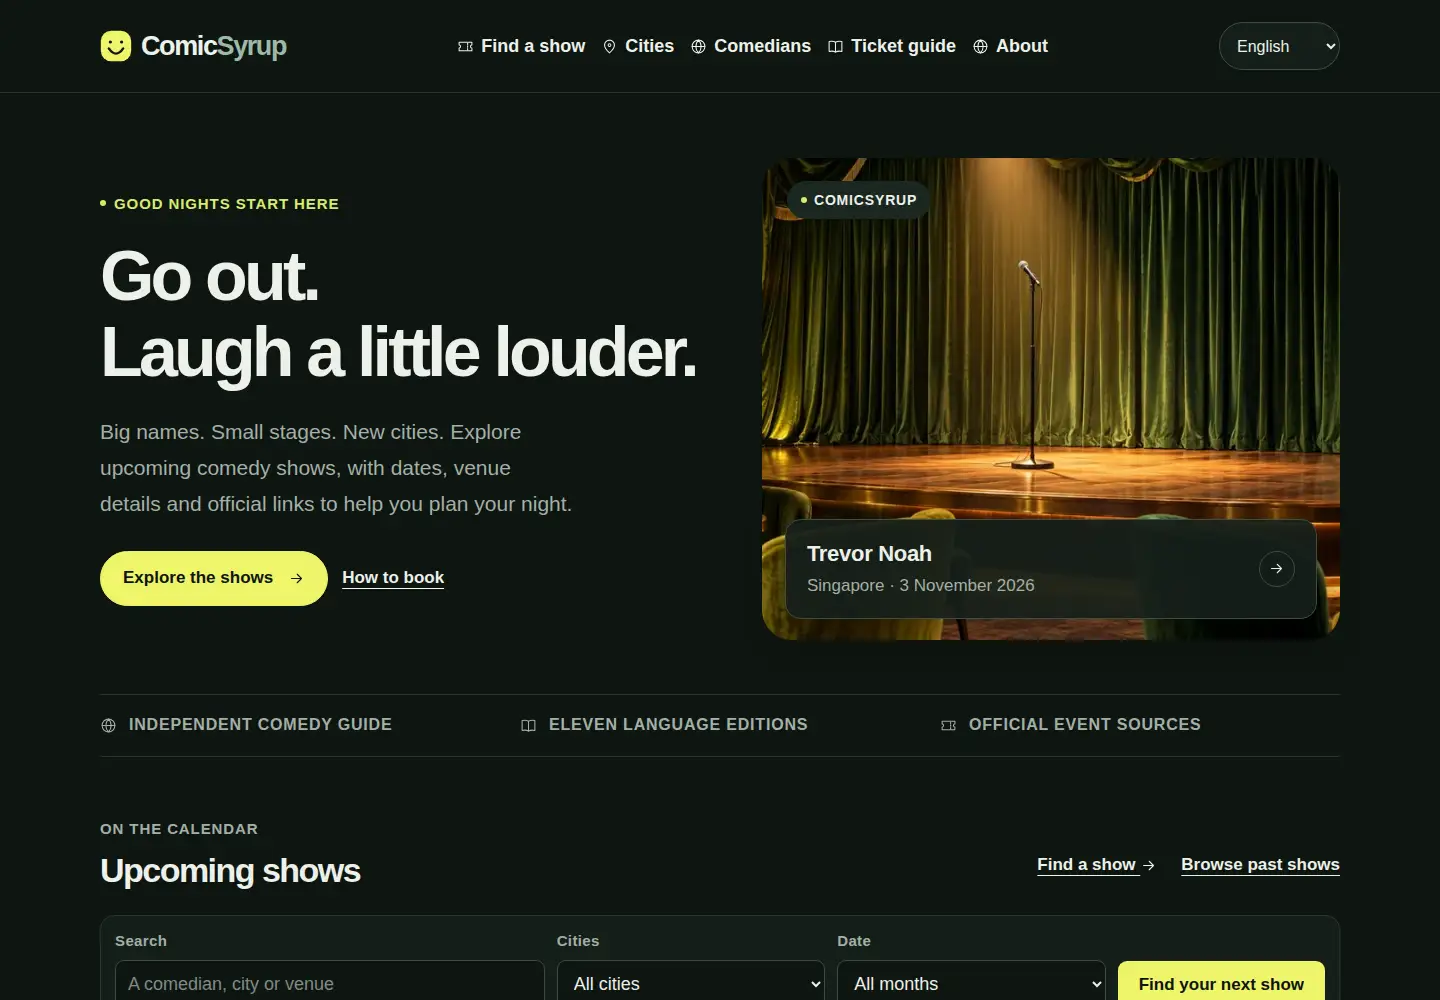Click the ComicSyrup wordmark in the header
Screen dimensions: 1440x1000
214,46
